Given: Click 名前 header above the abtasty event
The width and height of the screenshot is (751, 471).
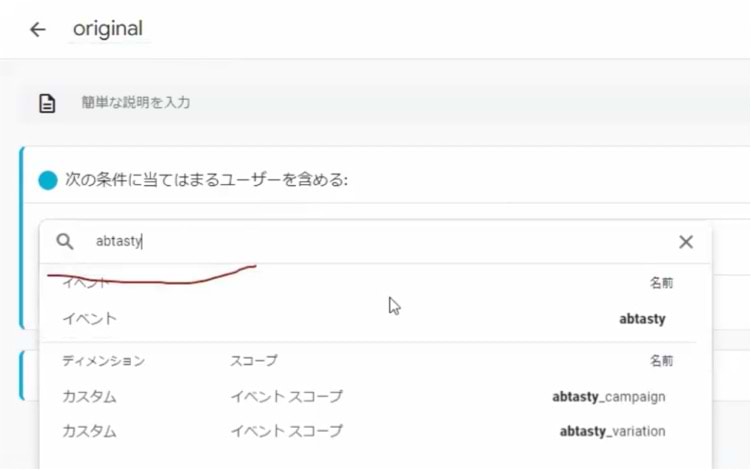Looking at the screenshot, I should (x=661, y=283).
